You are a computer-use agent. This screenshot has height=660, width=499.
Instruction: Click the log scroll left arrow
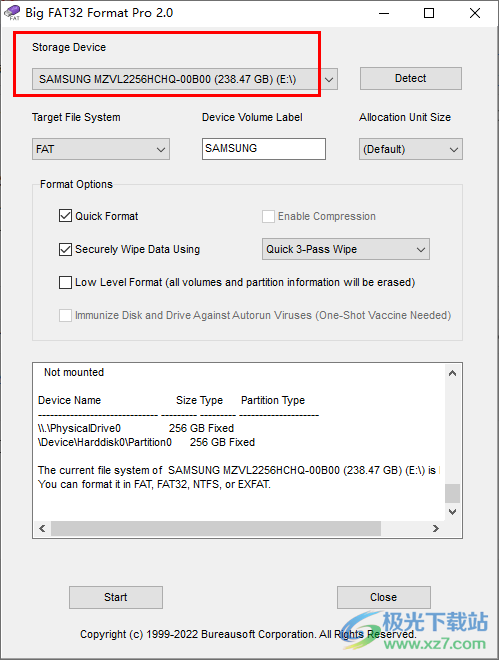[42, 528]
